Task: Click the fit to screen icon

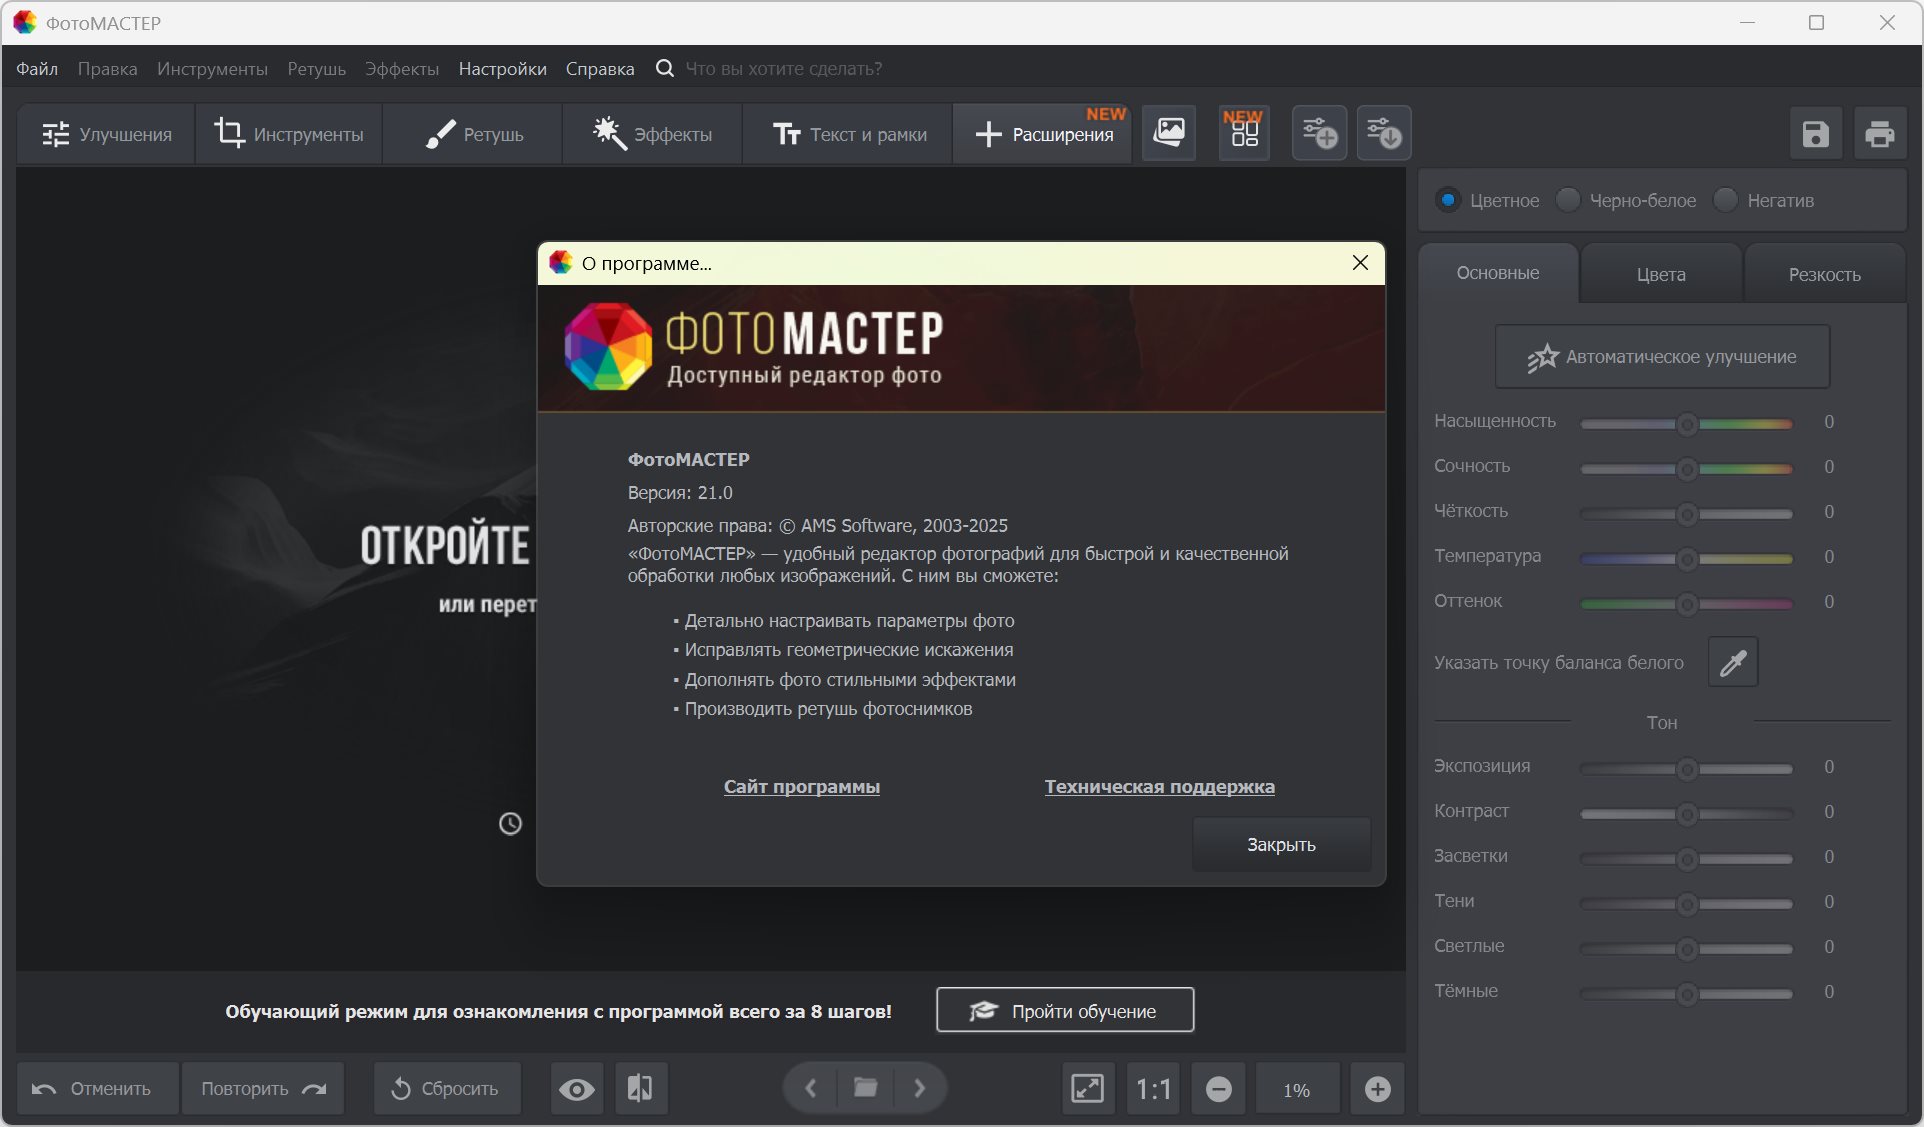Action: tap(1087, 1088)
